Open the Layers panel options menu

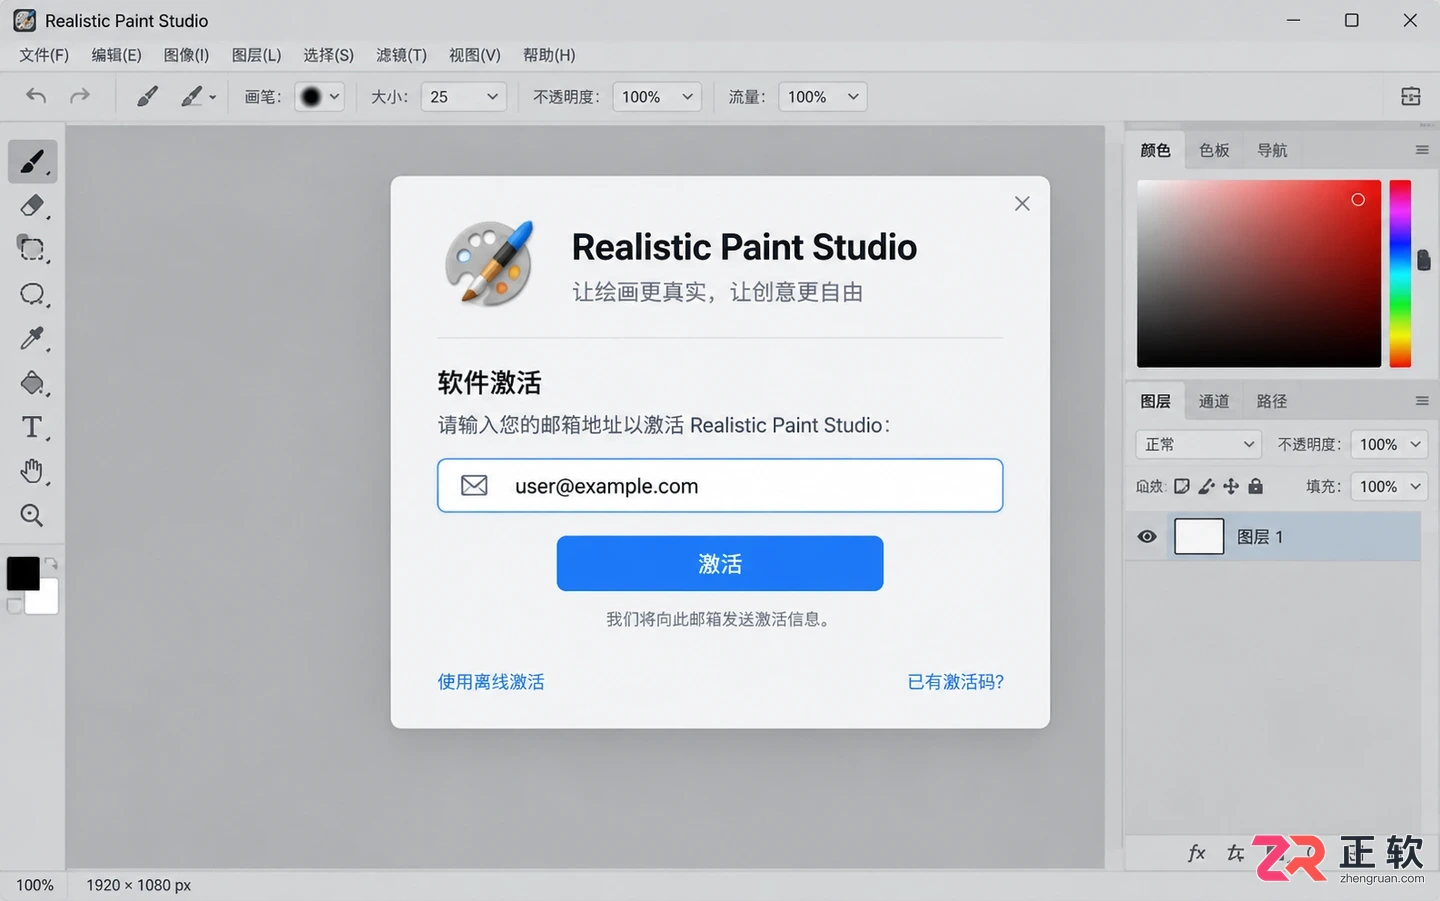(1422, 401)
